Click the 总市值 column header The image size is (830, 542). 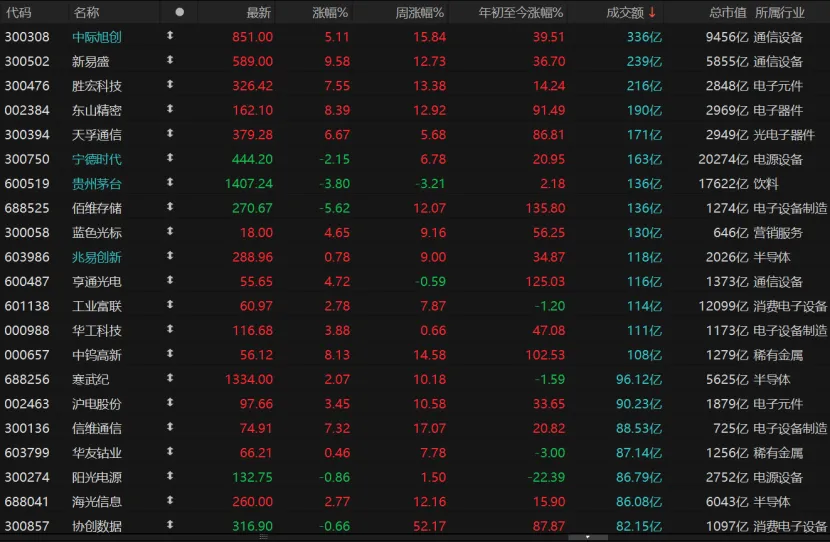727,12
